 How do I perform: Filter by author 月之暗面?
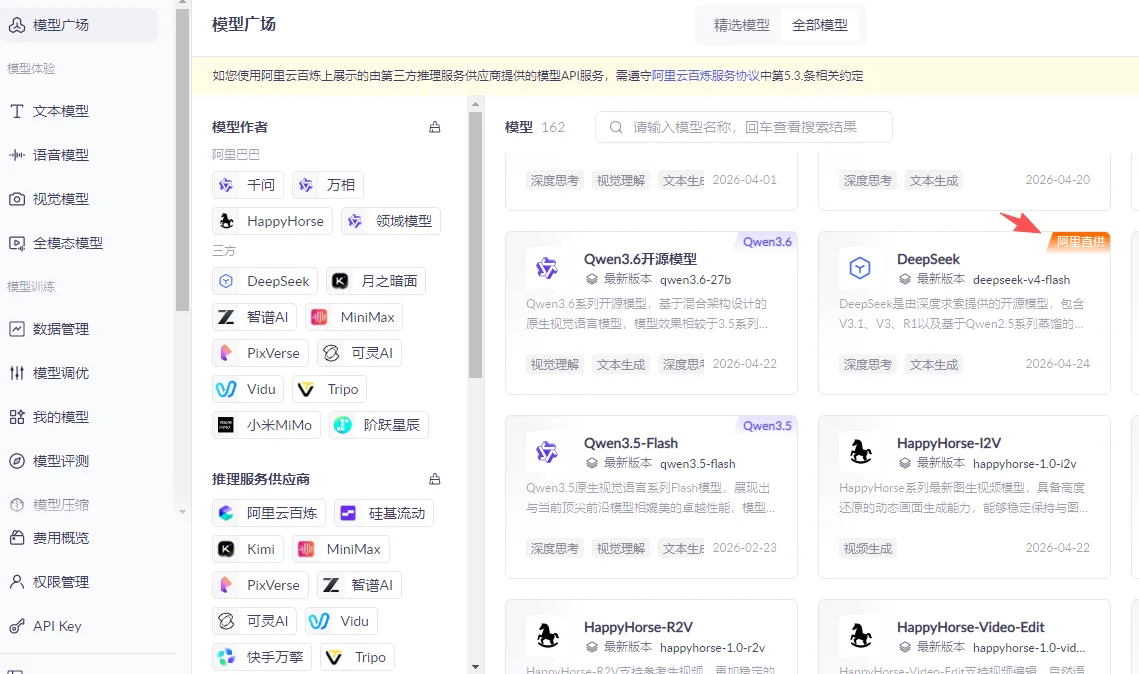point(376,281)
